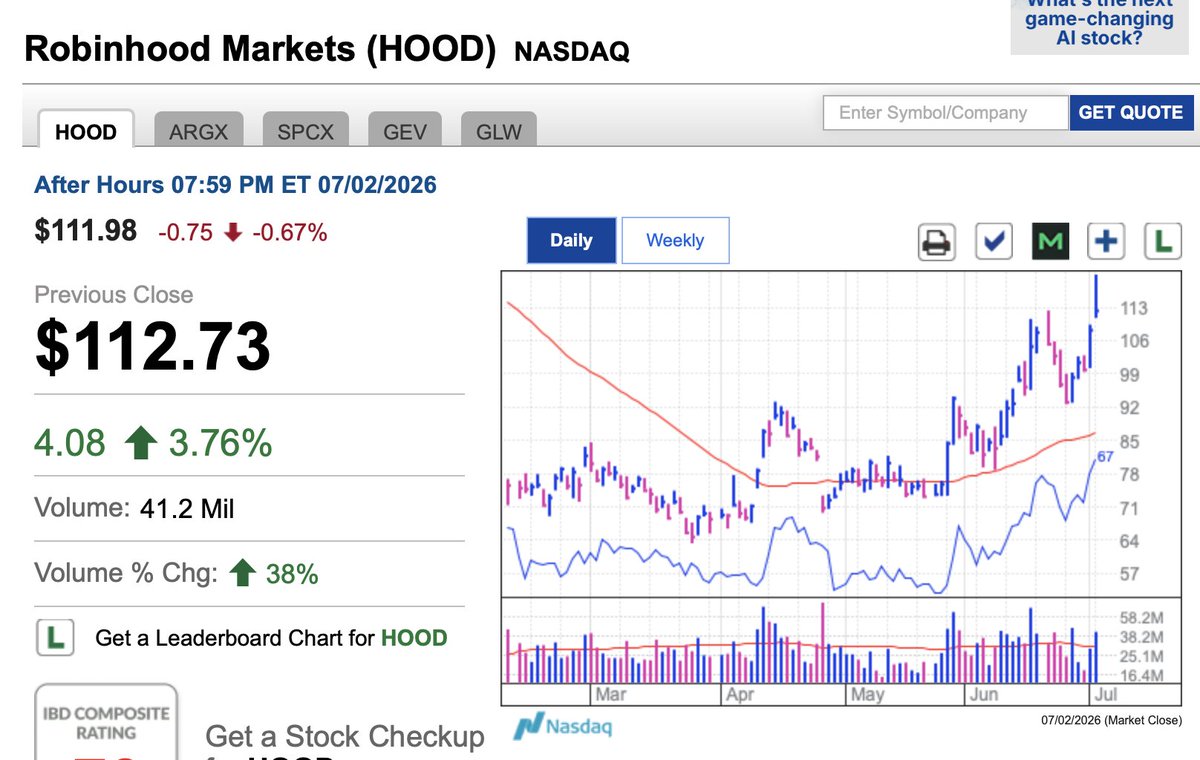Screen dimensions: 1200x760
Task: Open Get a Leaderboard Chart for HOOD
Action: click(271, 638)
